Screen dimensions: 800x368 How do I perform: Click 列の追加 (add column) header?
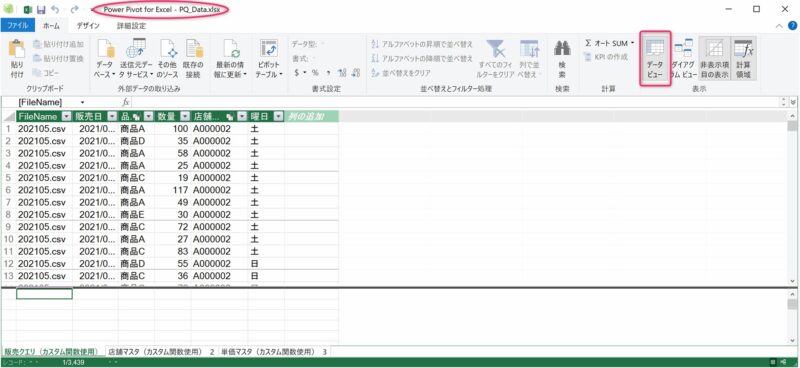[x=311, y=116]
